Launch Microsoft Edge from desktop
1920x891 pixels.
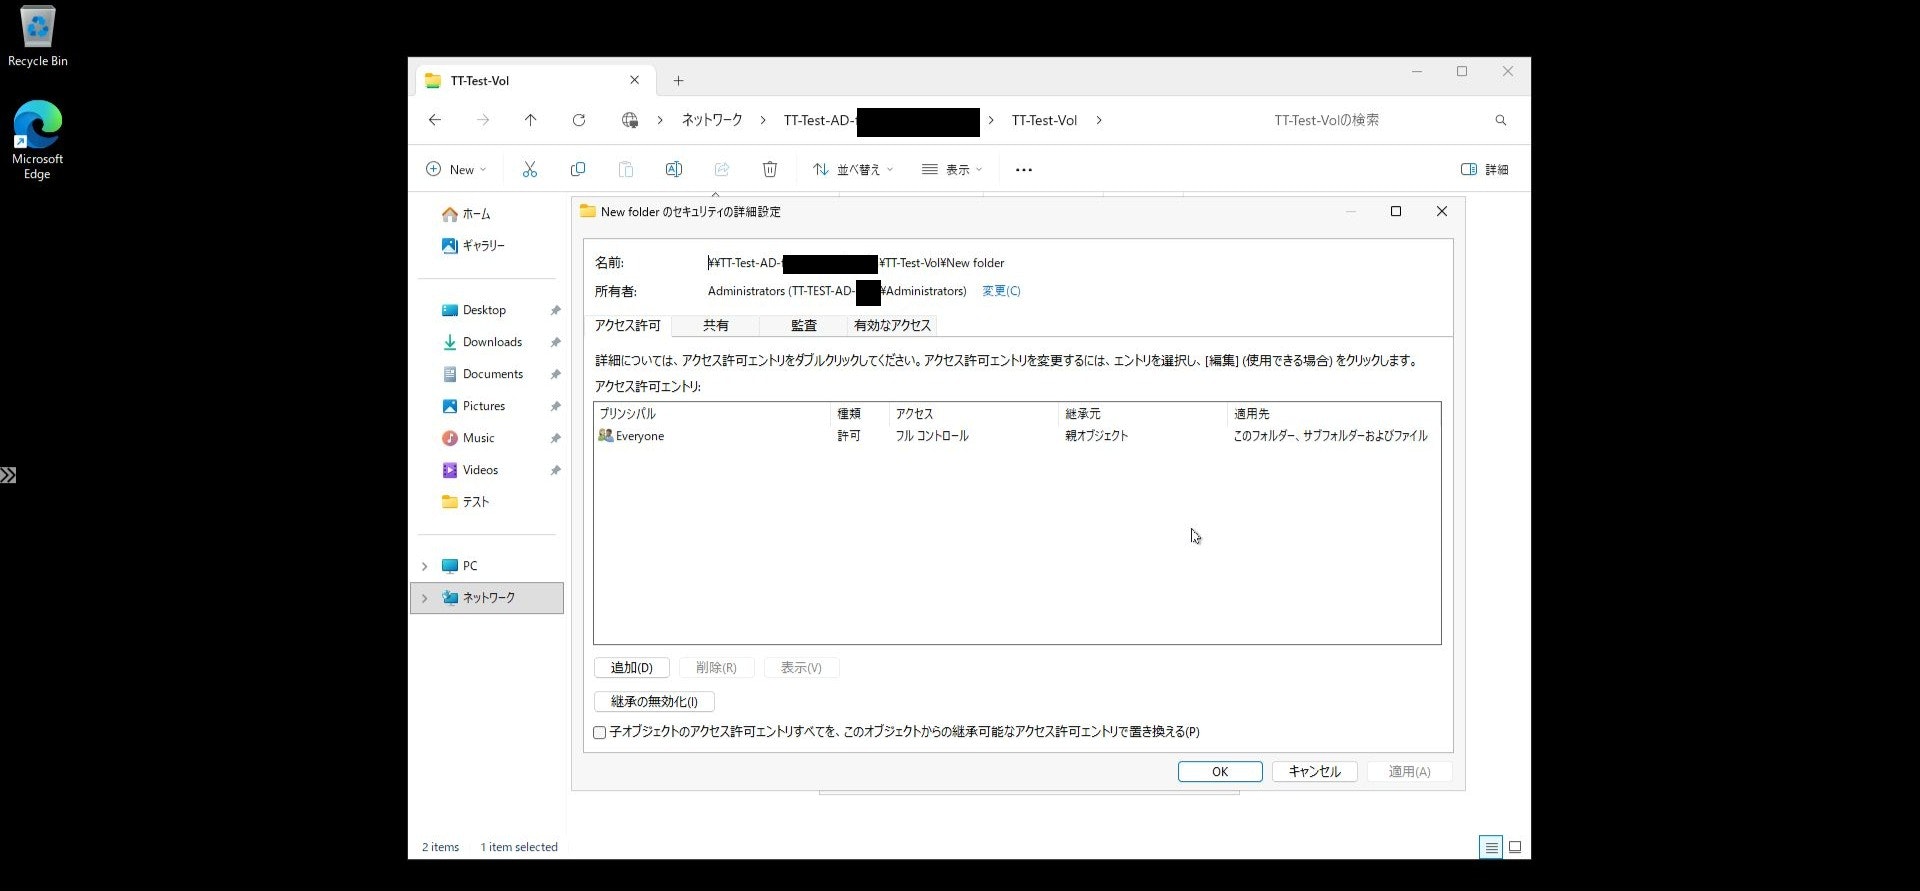coord(37,139)
